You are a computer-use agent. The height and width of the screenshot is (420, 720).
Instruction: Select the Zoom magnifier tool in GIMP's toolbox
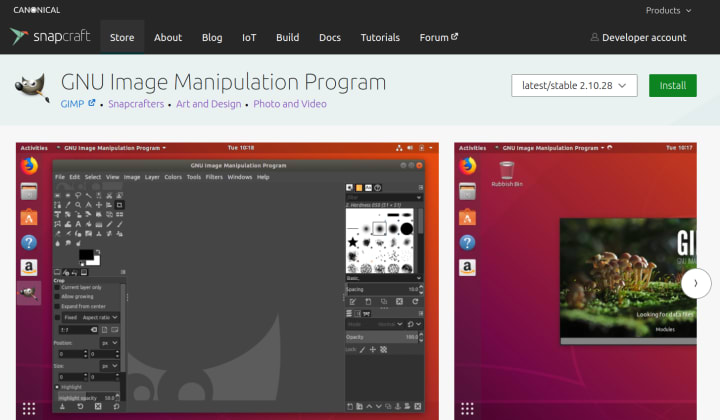coord(78,205)
